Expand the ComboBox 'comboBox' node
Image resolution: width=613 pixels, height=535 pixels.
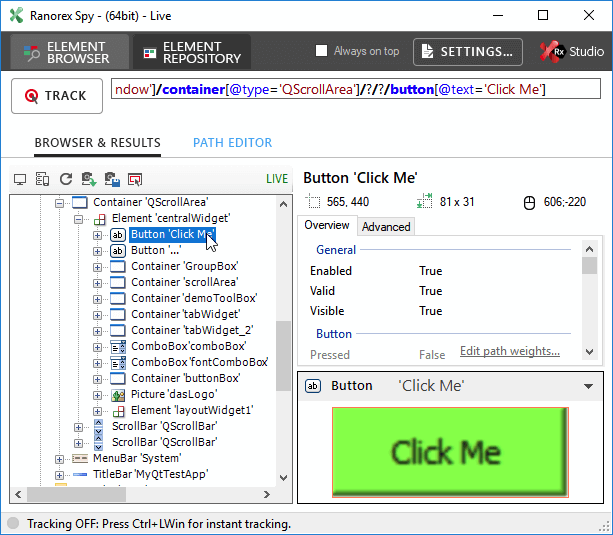coord(97,347)
